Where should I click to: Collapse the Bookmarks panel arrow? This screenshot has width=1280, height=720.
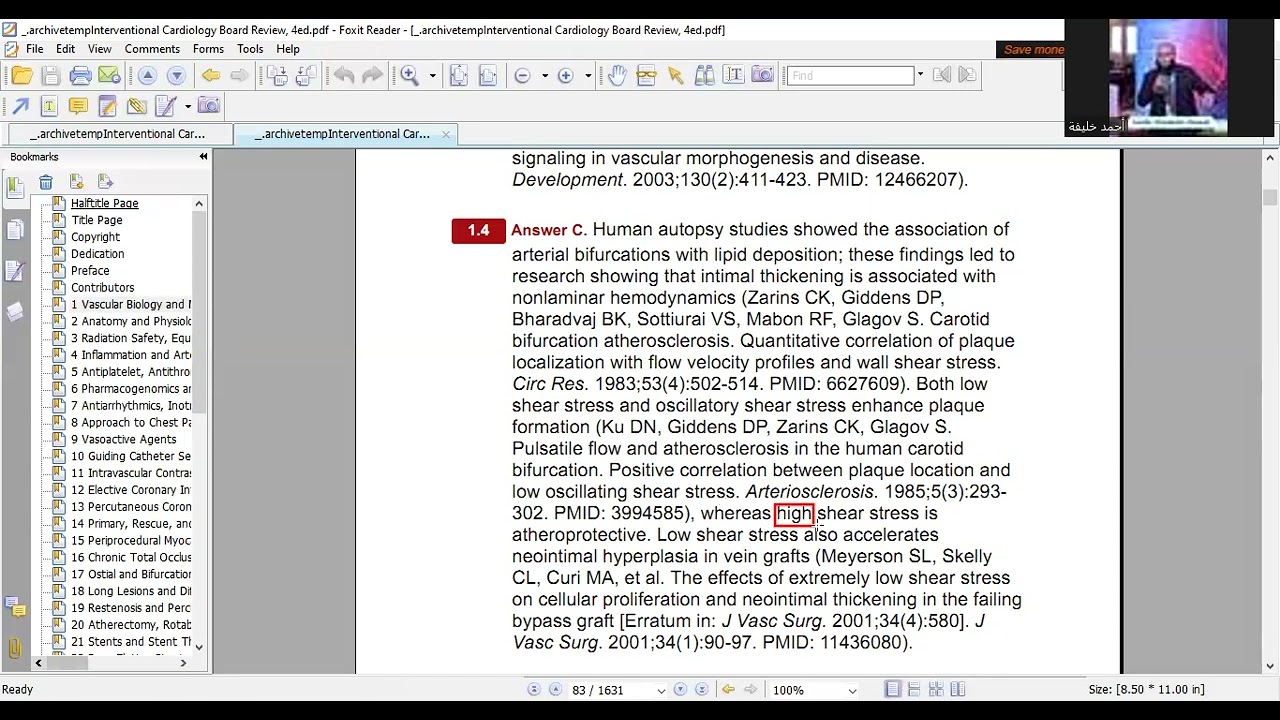point(203,157)
